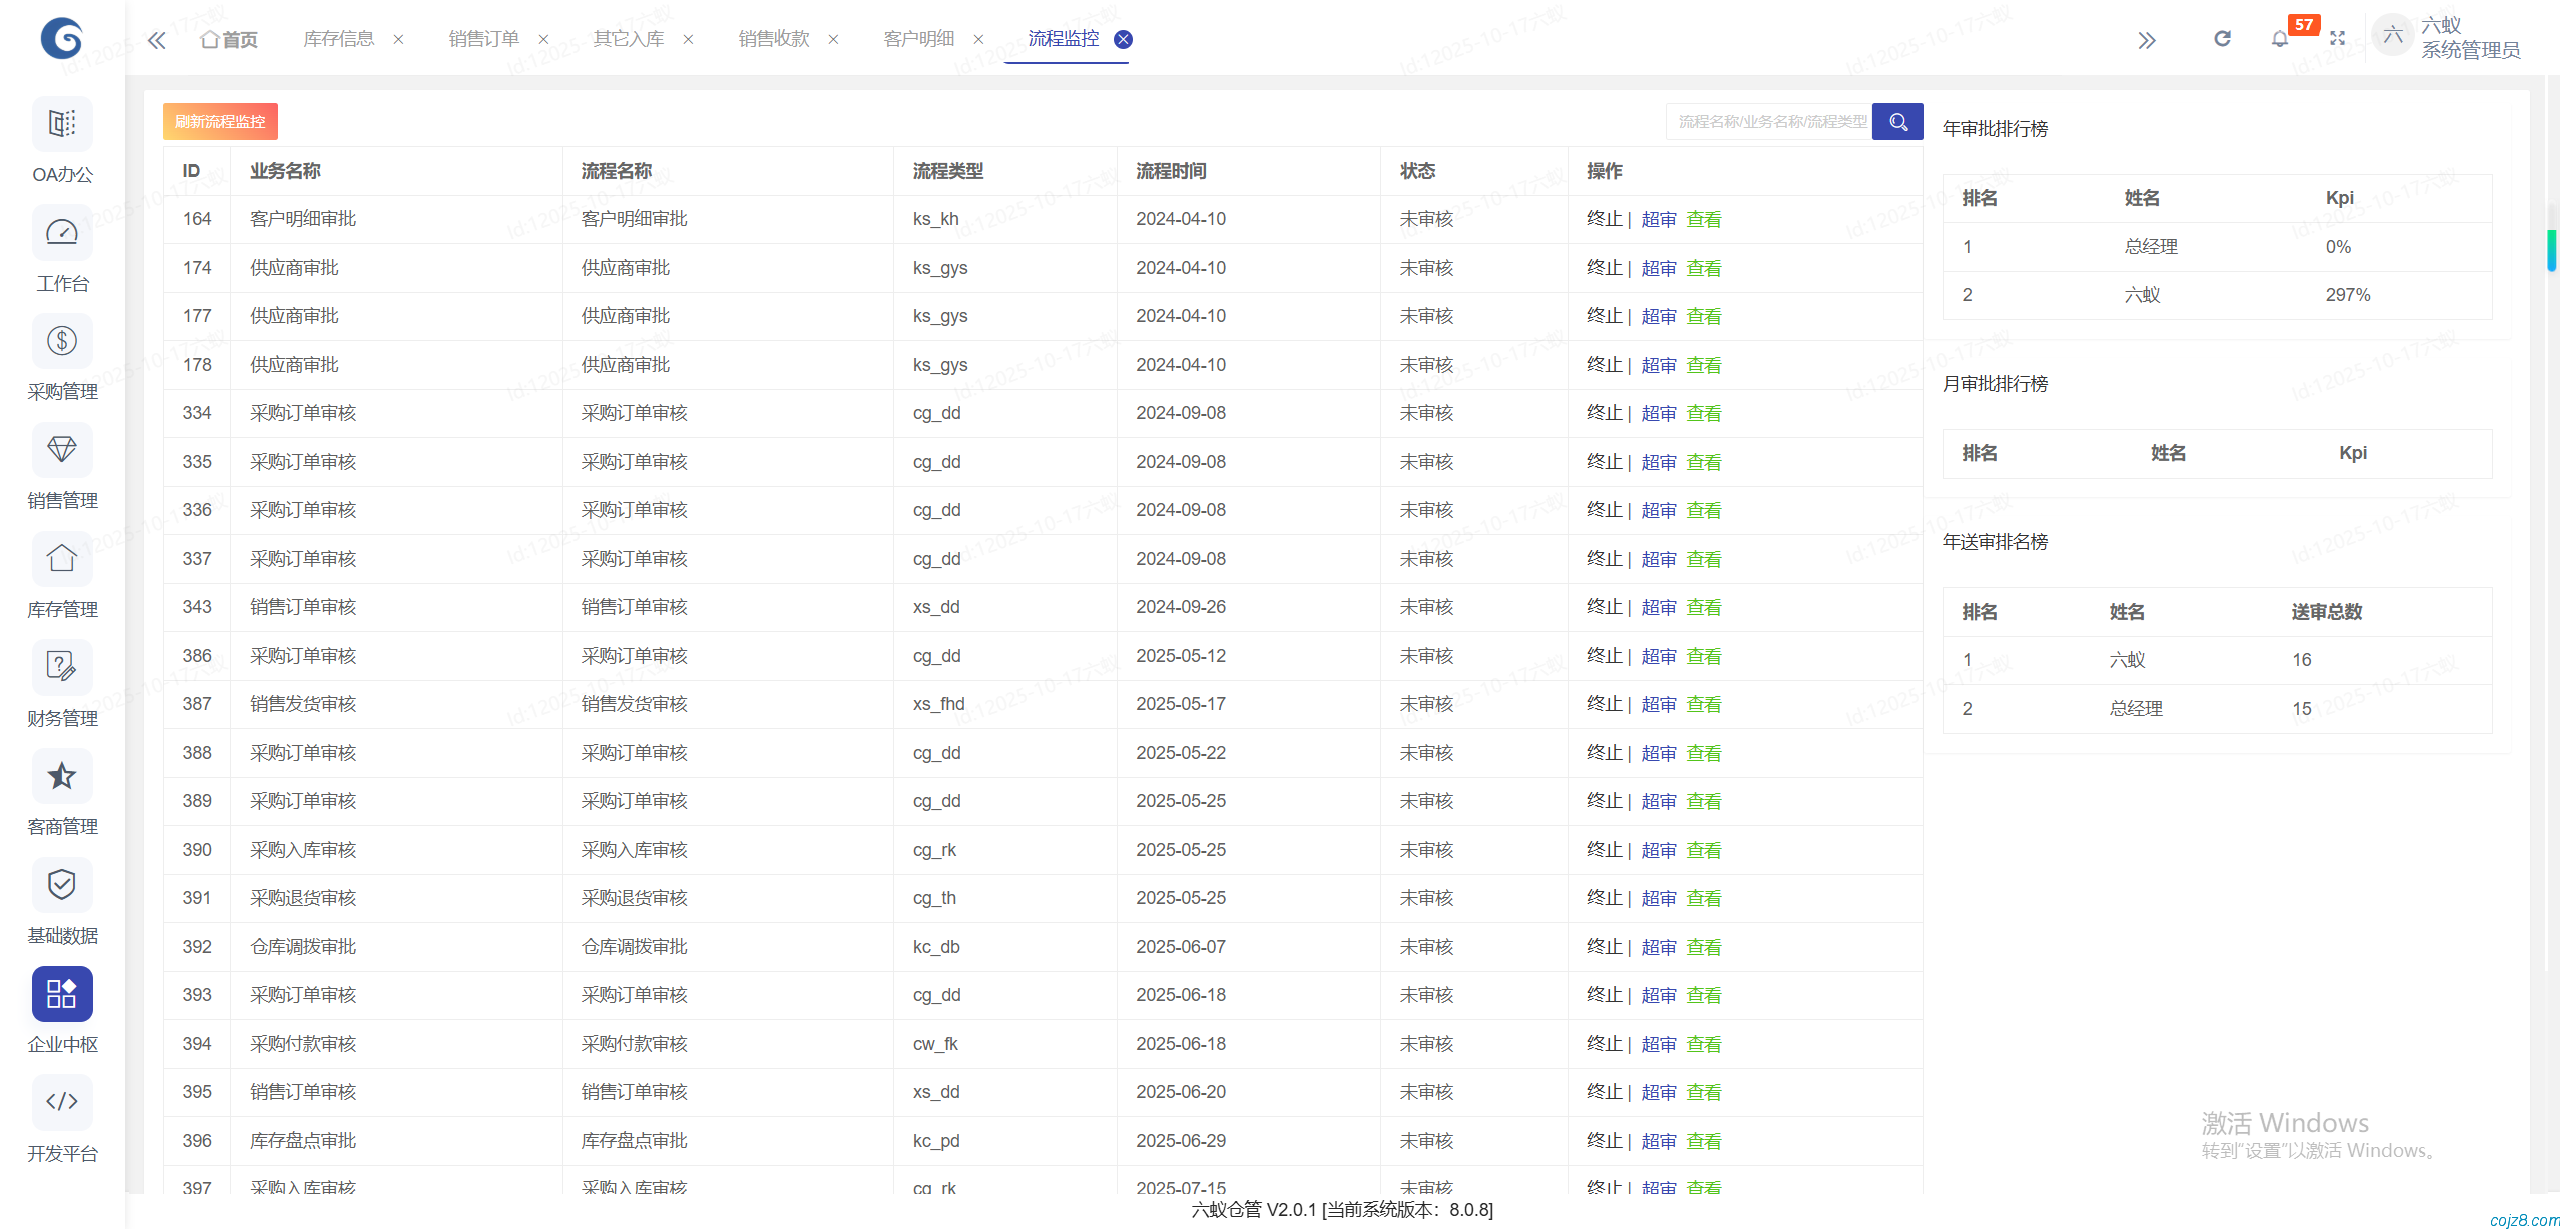
Task: Click the blue search button
Action: 1897,122
